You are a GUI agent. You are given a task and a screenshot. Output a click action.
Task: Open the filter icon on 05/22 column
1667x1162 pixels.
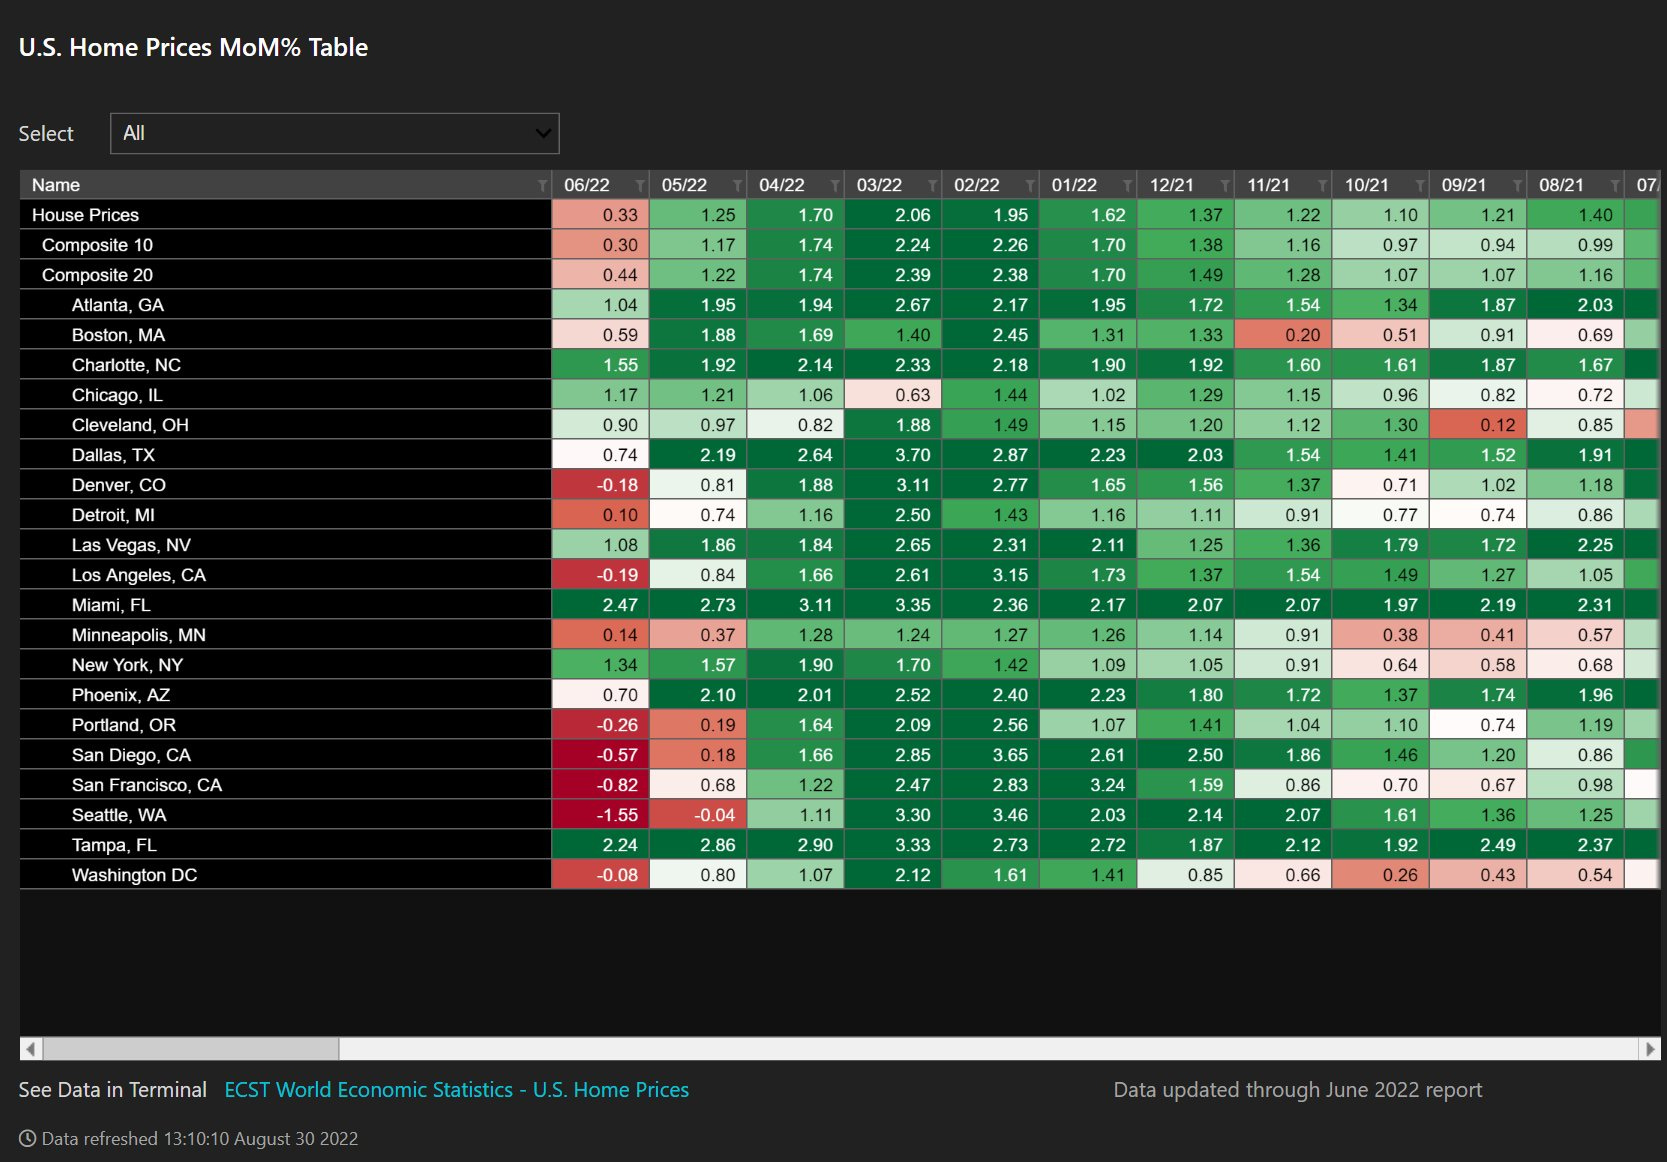(x=737, y=186)
